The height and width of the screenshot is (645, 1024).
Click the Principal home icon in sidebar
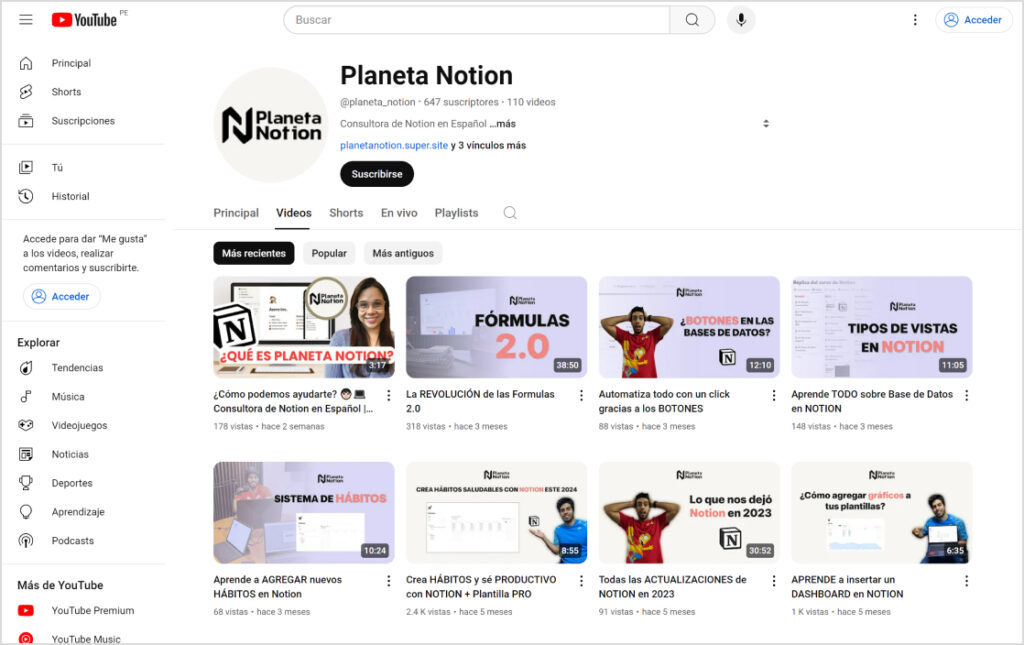click(x=25, y=63)
